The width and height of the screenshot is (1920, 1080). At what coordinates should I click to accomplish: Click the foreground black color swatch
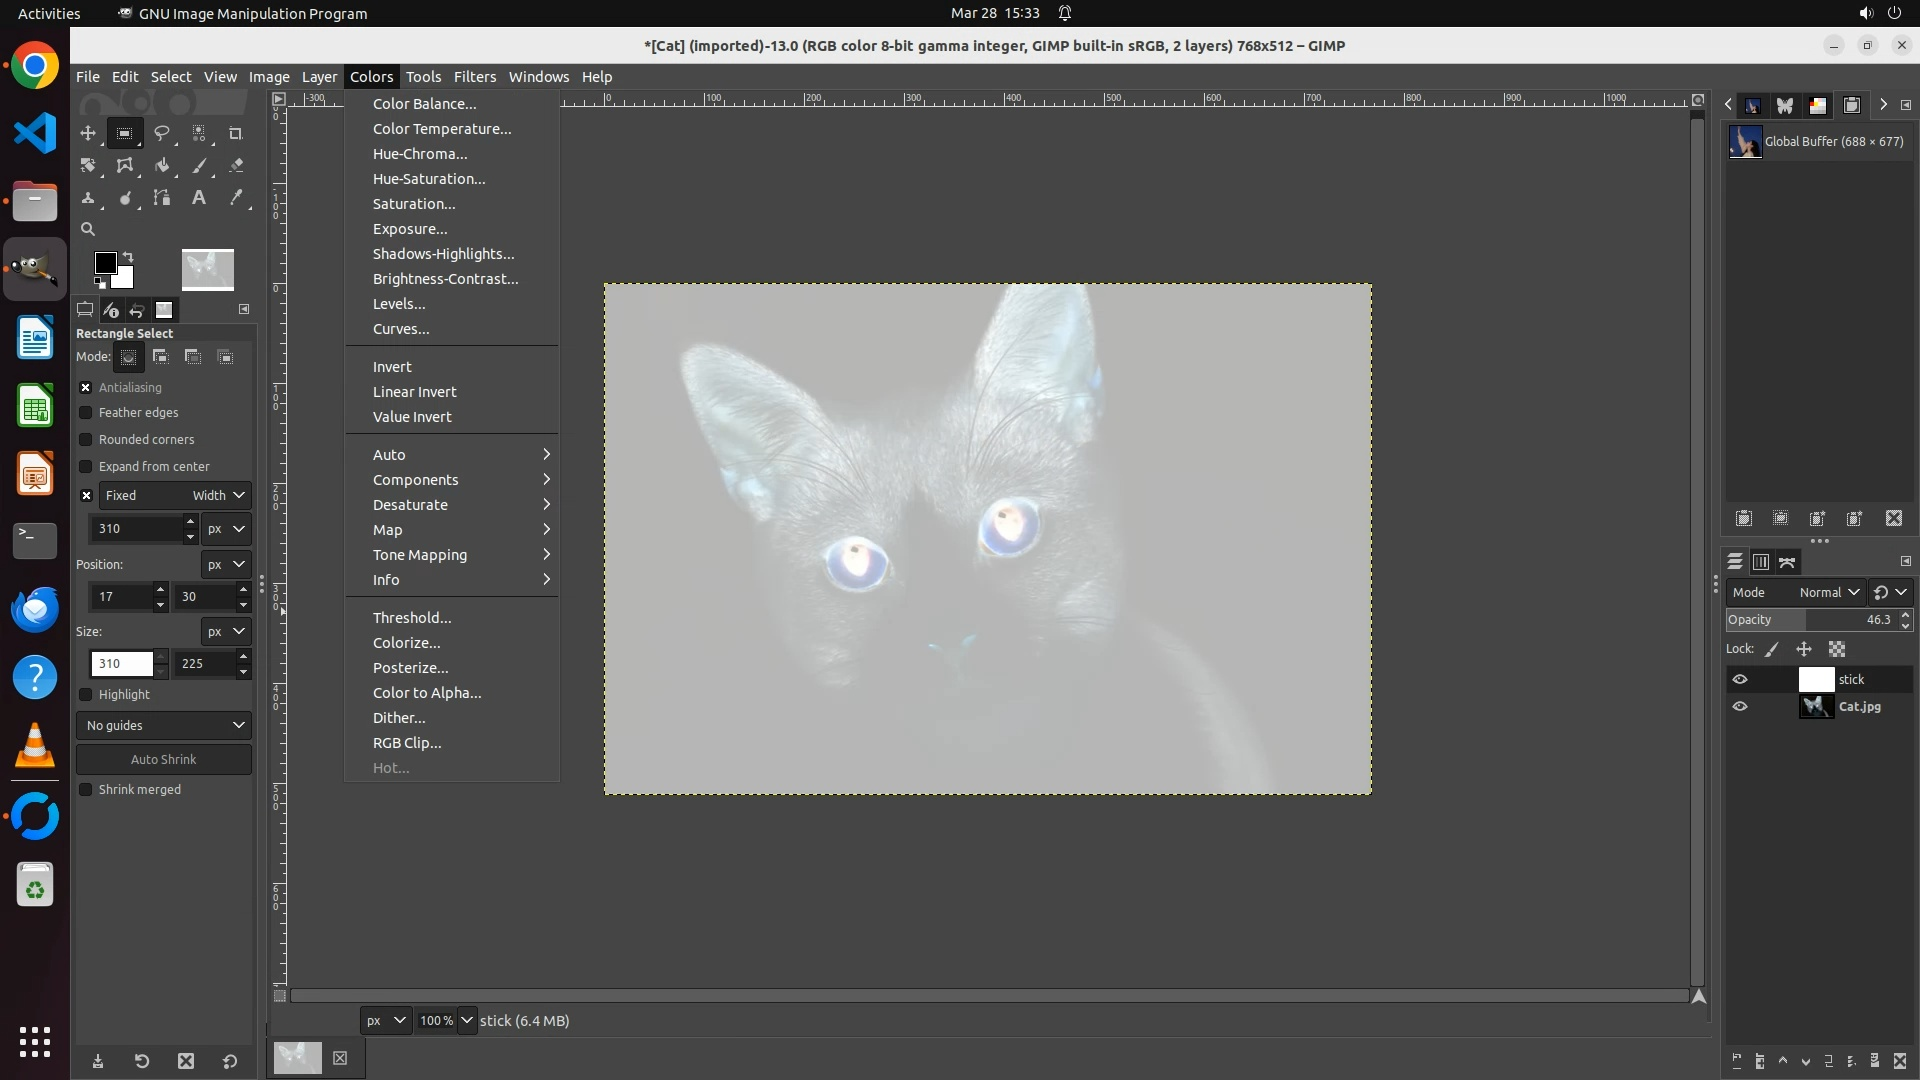(104, 262)
